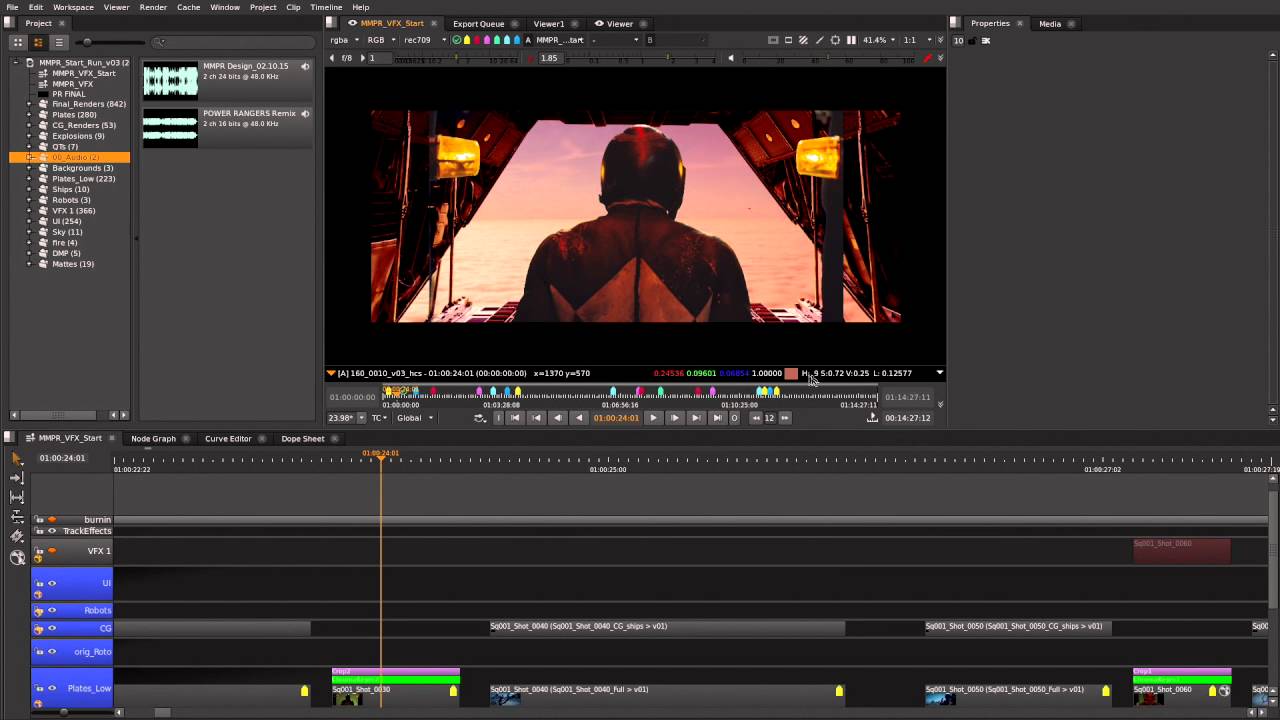The image size is (1280, 720).
Task: Expand the Final_Renders (842) bin
Action: click(x=29, y=104)
